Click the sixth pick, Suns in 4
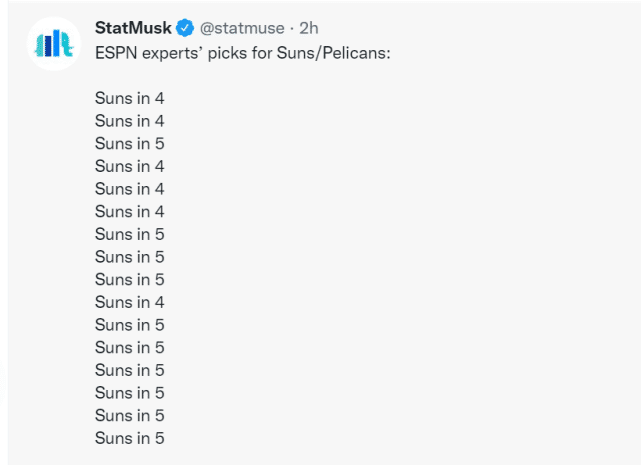This screenshot has height=465, width=641. point(130,211)
